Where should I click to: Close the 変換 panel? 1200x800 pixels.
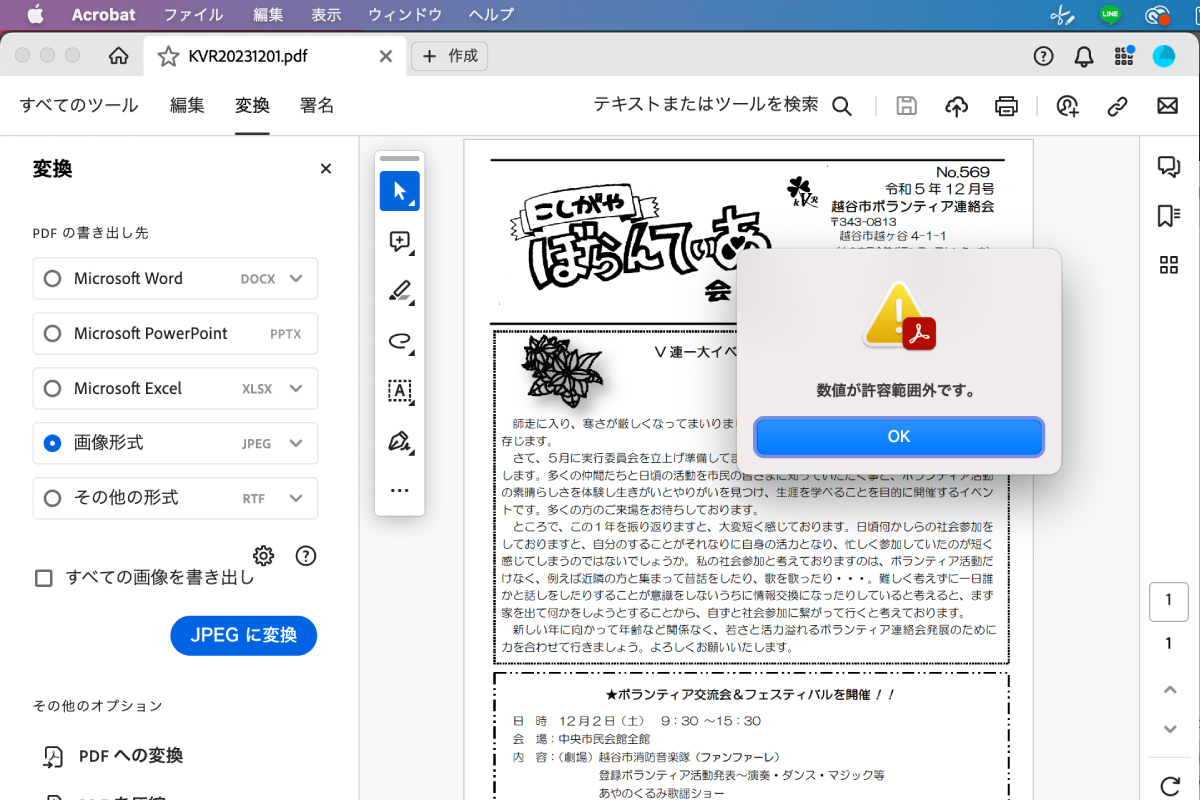(325, 169)
